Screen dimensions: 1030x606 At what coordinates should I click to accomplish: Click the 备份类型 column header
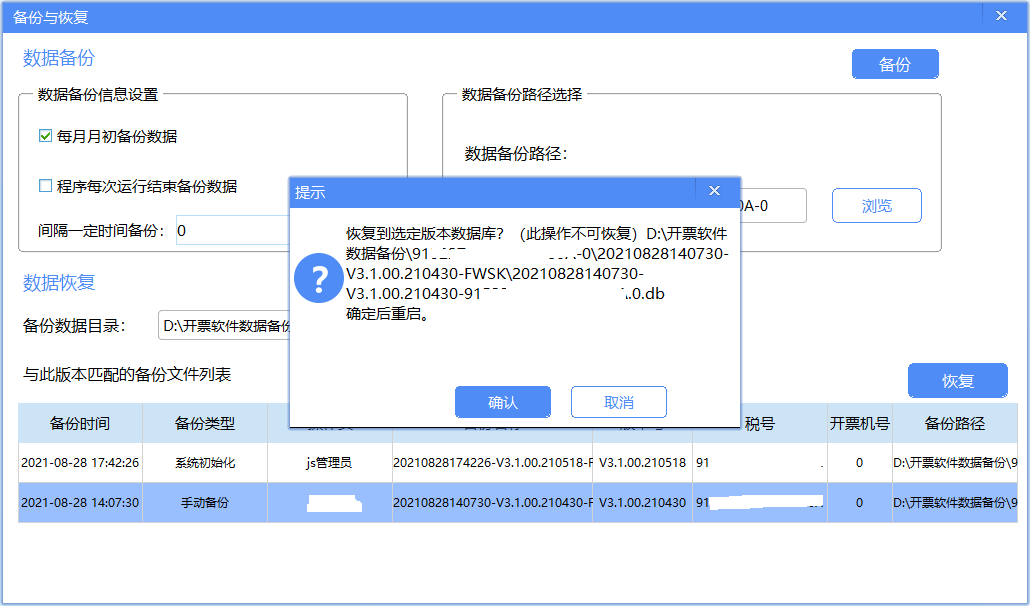pos(205,423)
